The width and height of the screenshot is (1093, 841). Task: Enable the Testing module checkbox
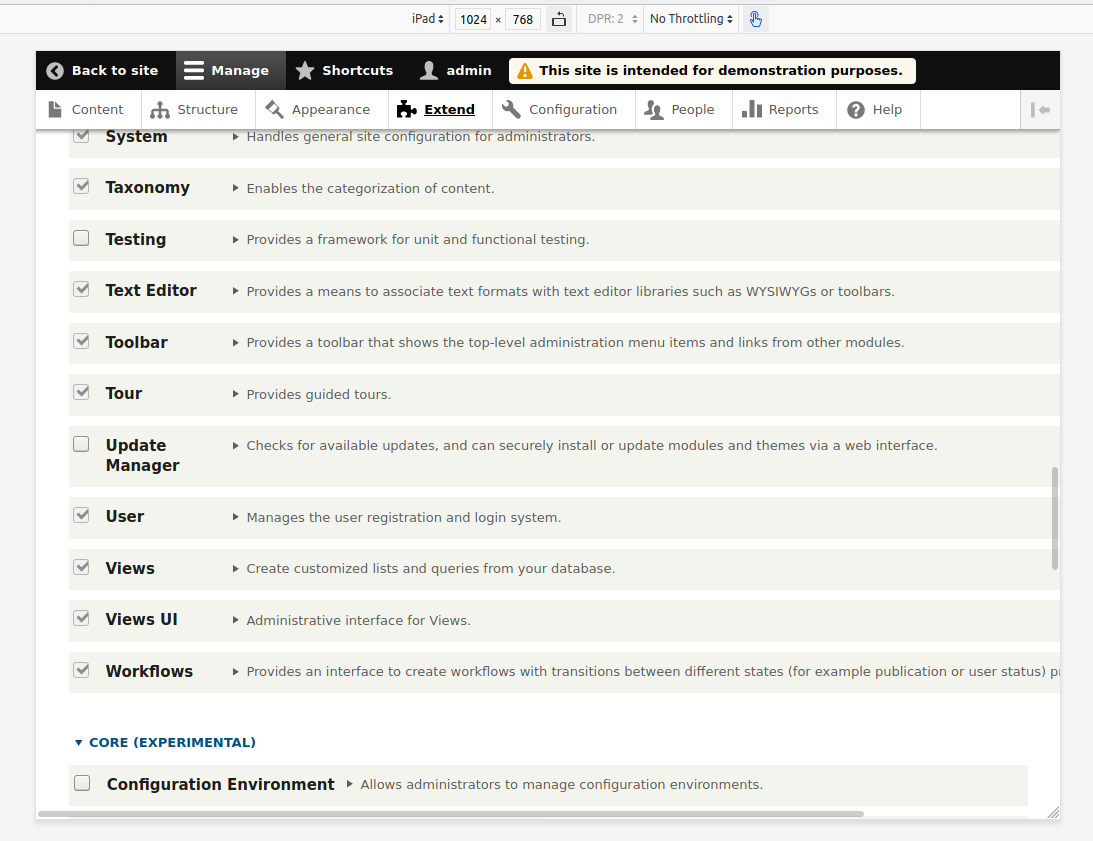[x=81, y=238]
